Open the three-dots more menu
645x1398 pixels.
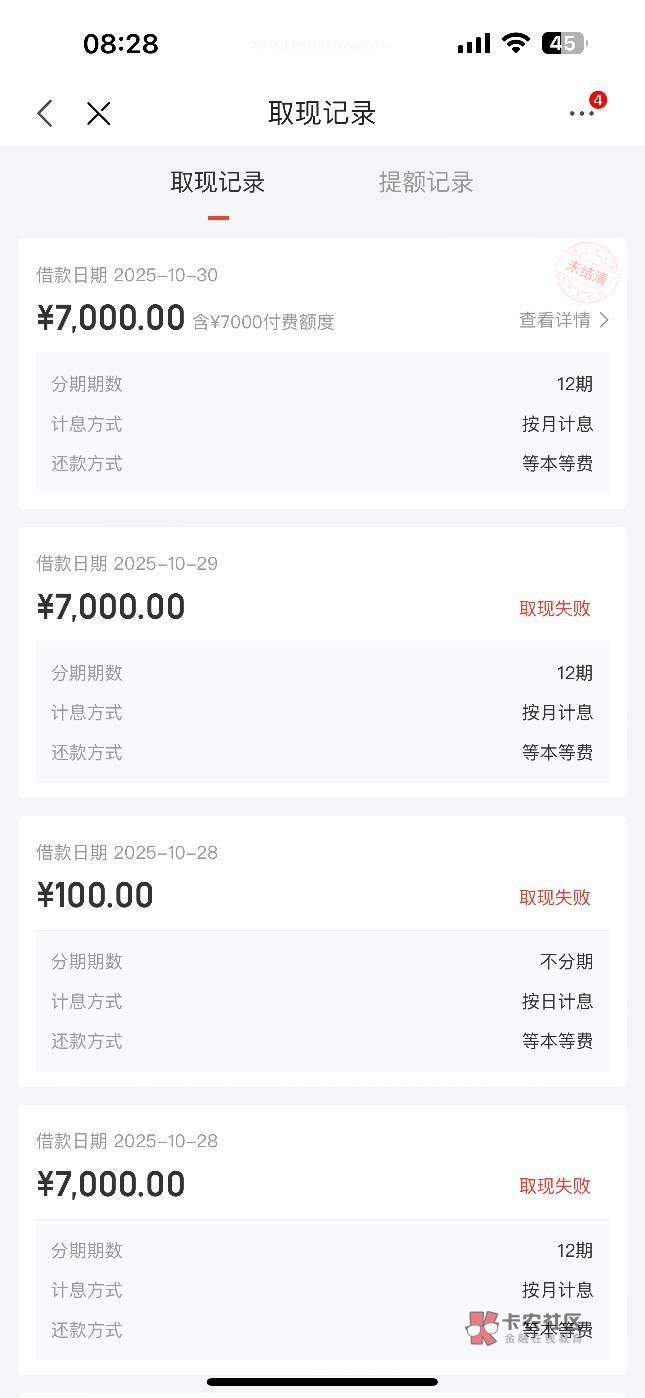point(581,114)
